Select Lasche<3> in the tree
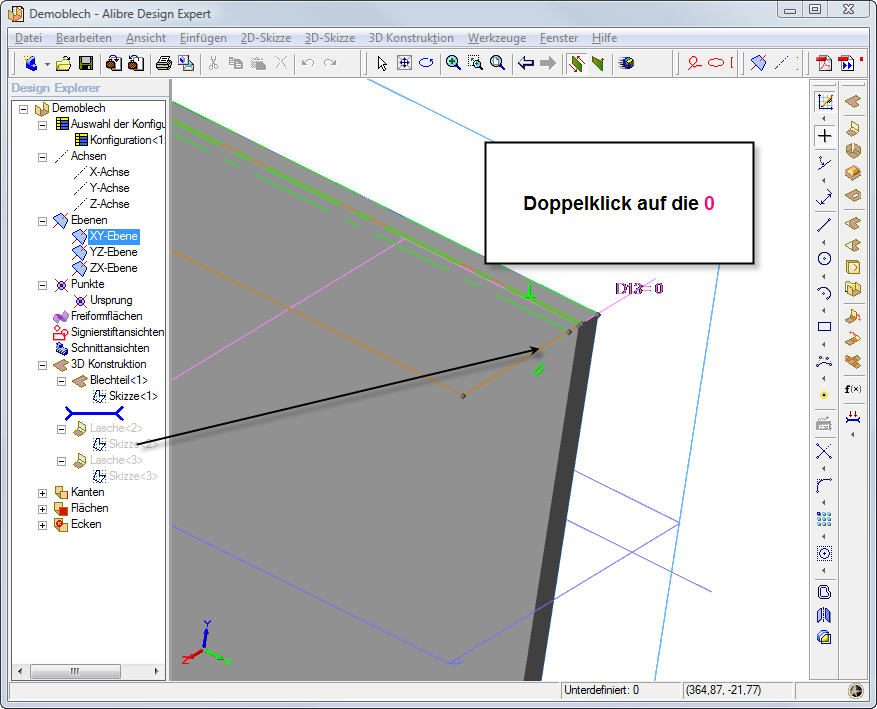 tap(116, 460)
